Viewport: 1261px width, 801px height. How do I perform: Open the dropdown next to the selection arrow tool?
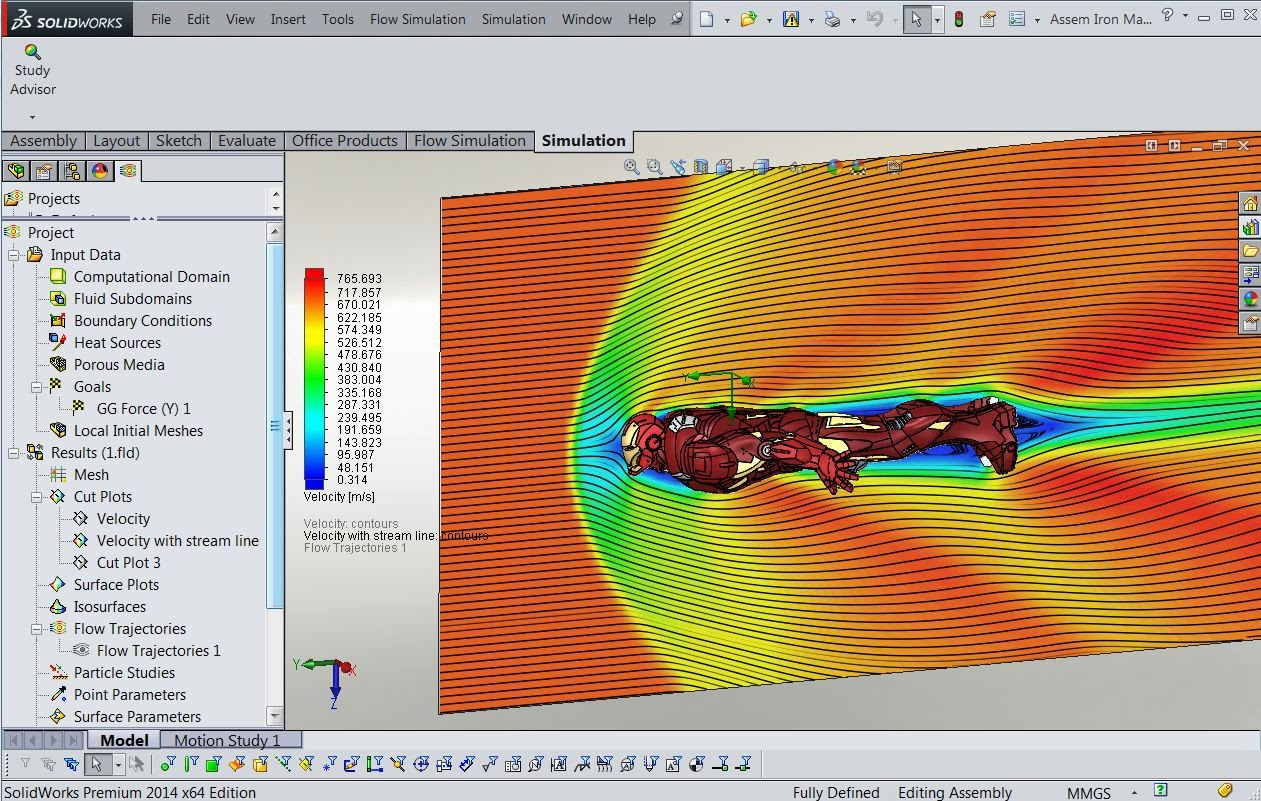coord(116,763)
